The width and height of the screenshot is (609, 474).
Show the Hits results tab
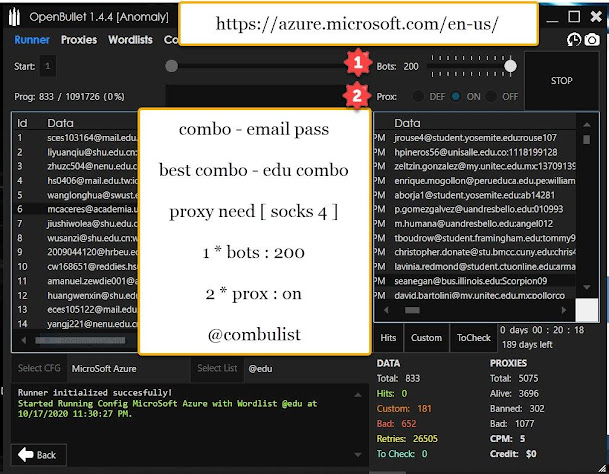click(x=388, y=338)
